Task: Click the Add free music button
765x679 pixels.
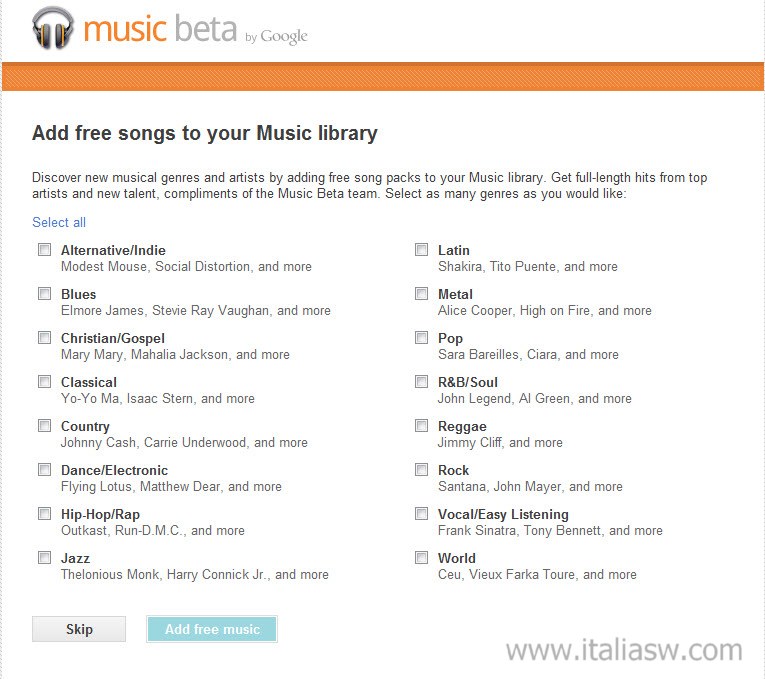Action: tap(212, 629)
